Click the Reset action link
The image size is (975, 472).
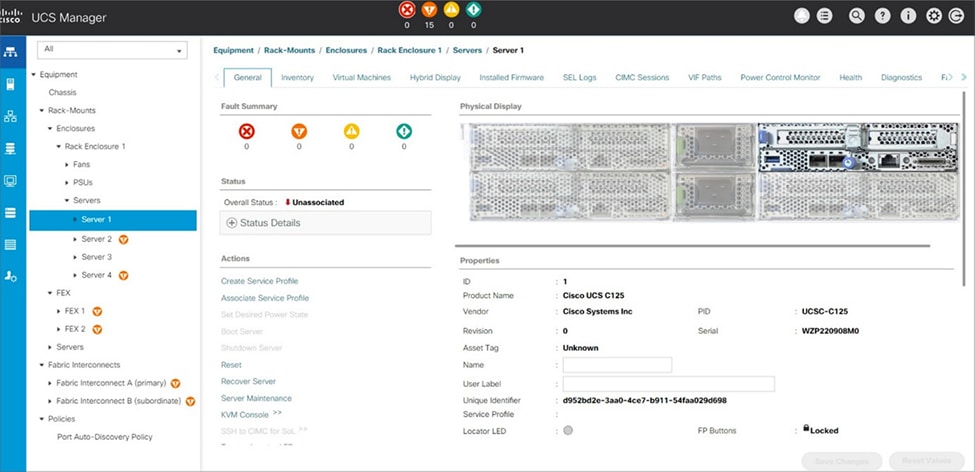[x=231, y=364]
